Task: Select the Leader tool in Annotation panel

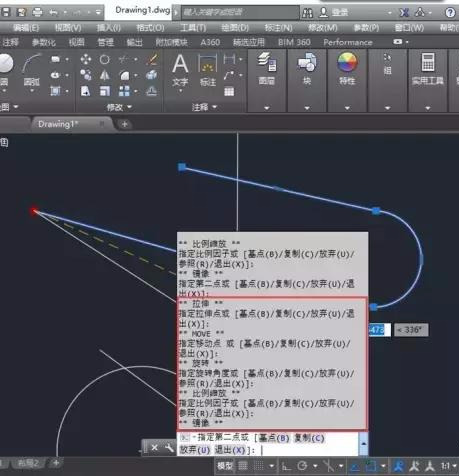Action: pyautogui.click(x=229, y=75)
